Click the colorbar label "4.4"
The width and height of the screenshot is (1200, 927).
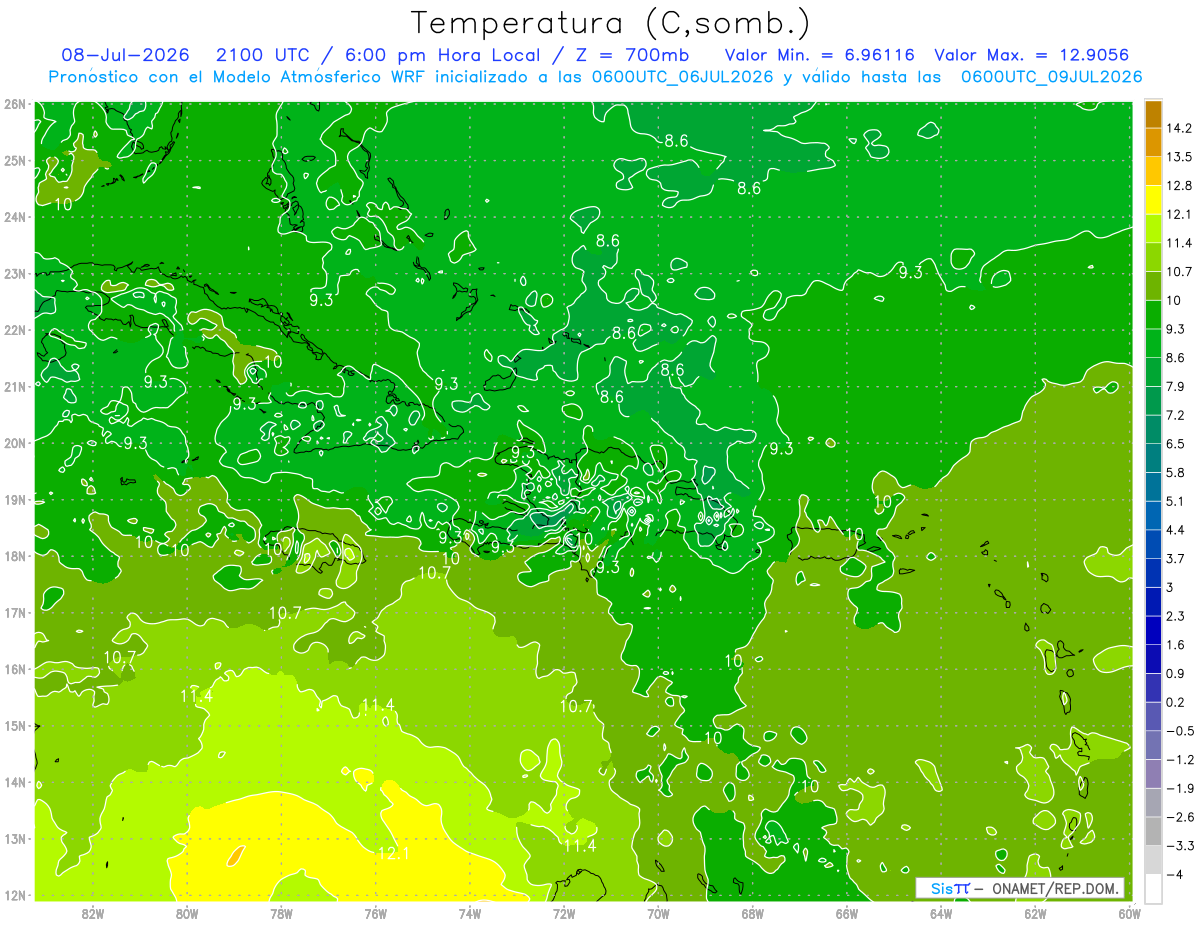(1176, 529)
